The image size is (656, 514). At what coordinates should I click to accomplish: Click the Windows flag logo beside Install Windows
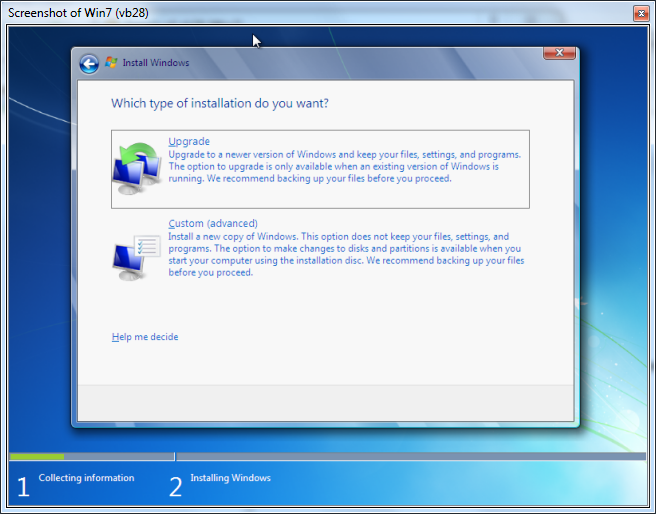tap(111, 62)
